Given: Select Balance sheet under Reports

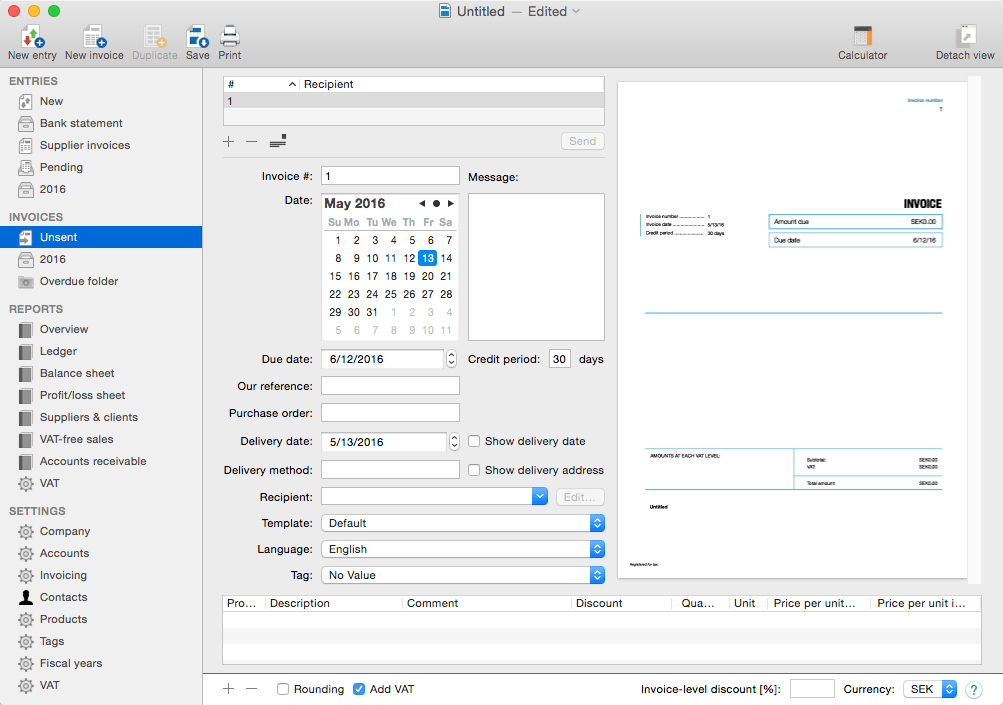Looking at the screenshot, I should (x=77, y=373).
